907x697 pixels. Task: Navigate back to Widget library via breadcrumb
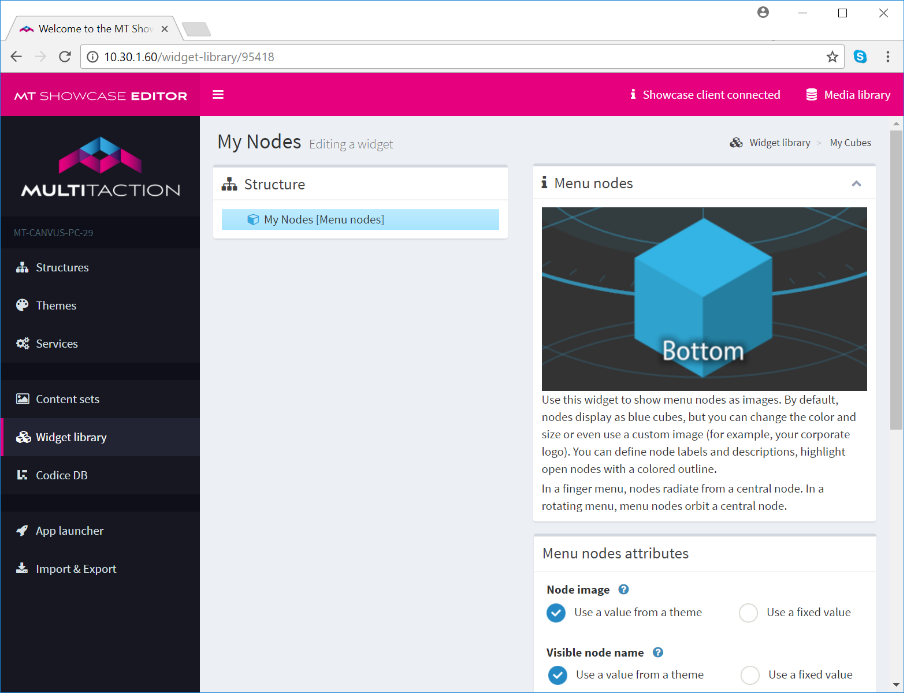(779, 142)
